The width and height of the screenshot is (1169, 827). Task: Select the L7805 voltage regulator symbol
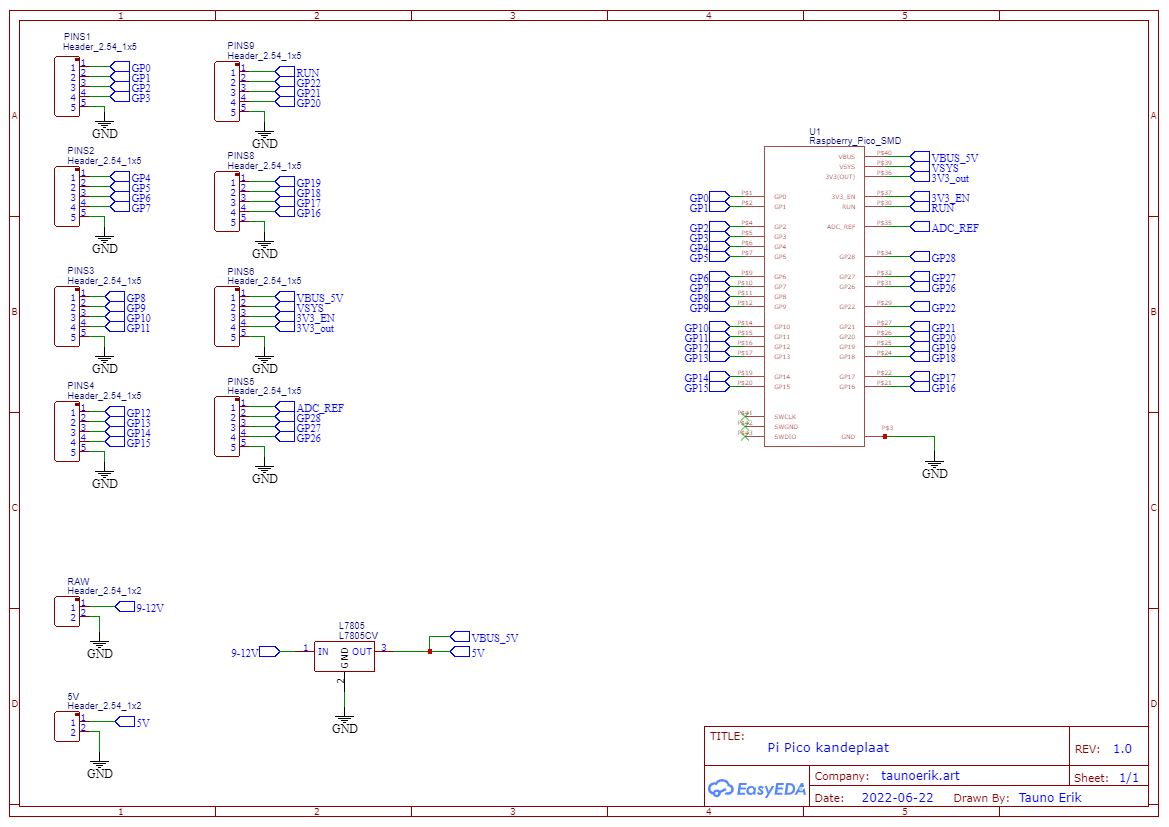pyautogui.click(x=344, y=657)
